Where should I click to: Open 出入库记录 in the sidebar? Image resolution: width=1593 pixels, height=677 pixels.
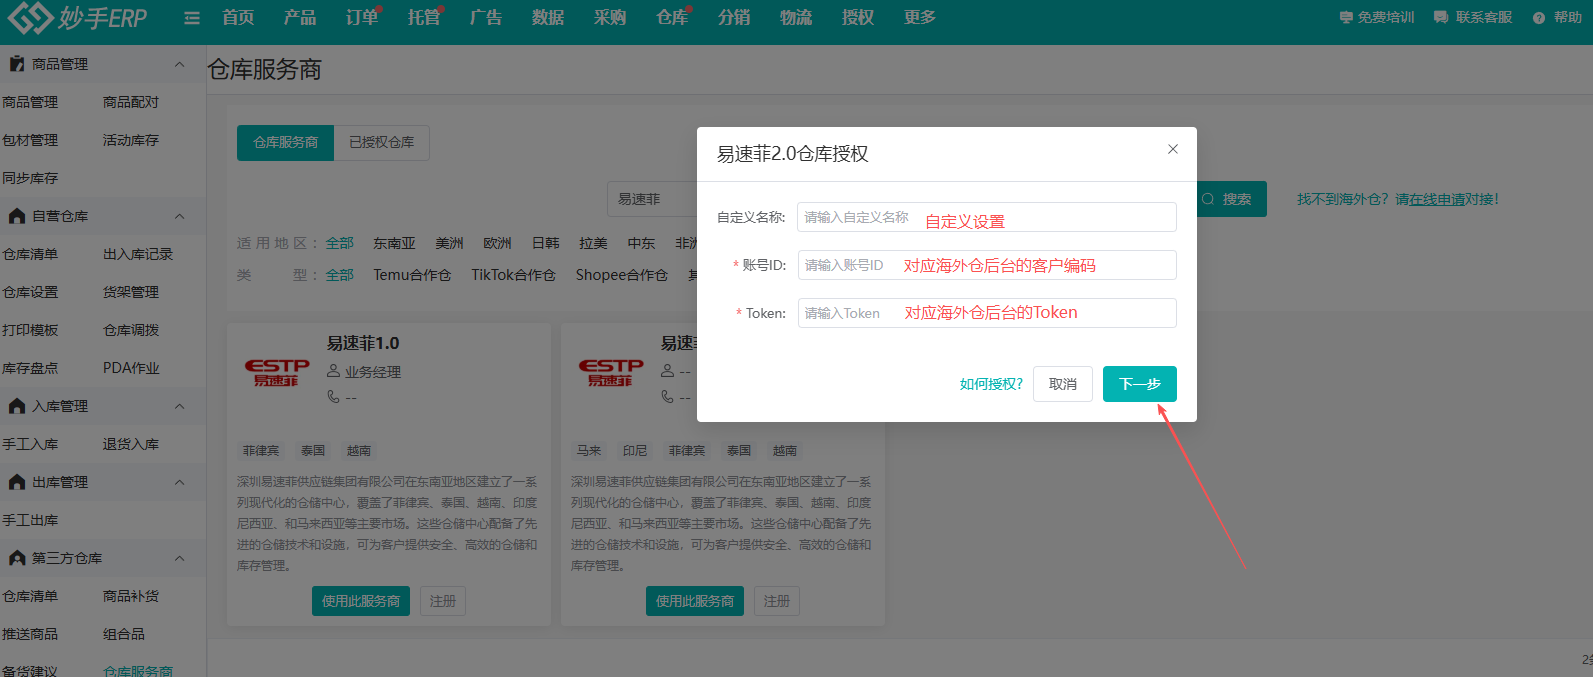(138, 254)
